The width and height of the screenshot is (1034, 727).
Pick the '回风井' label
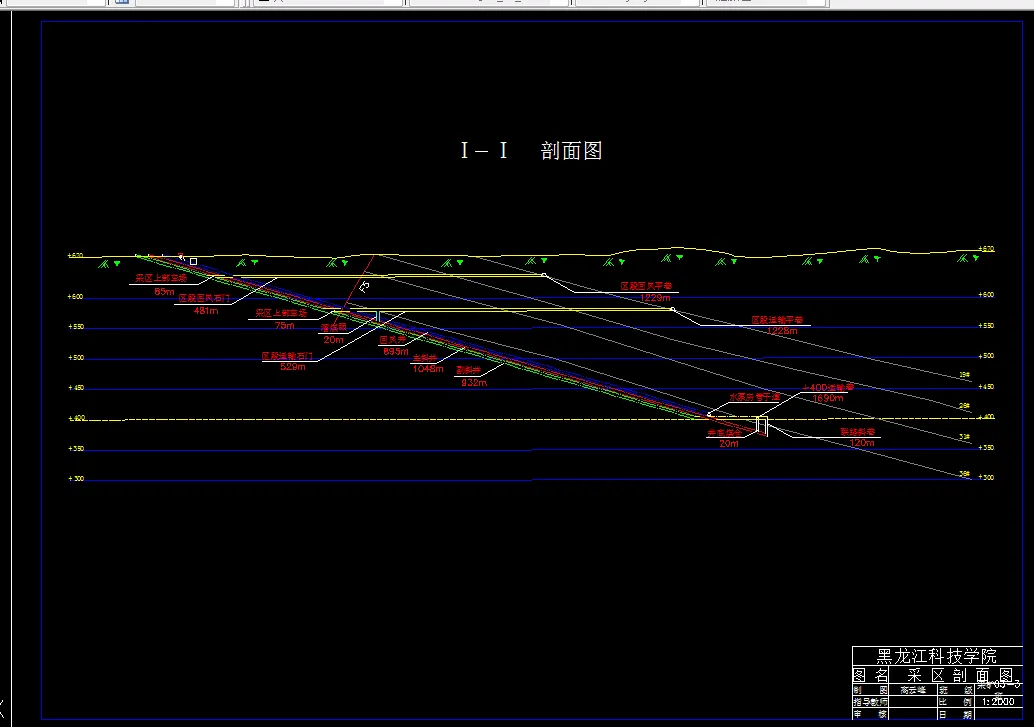pos(392,340)
